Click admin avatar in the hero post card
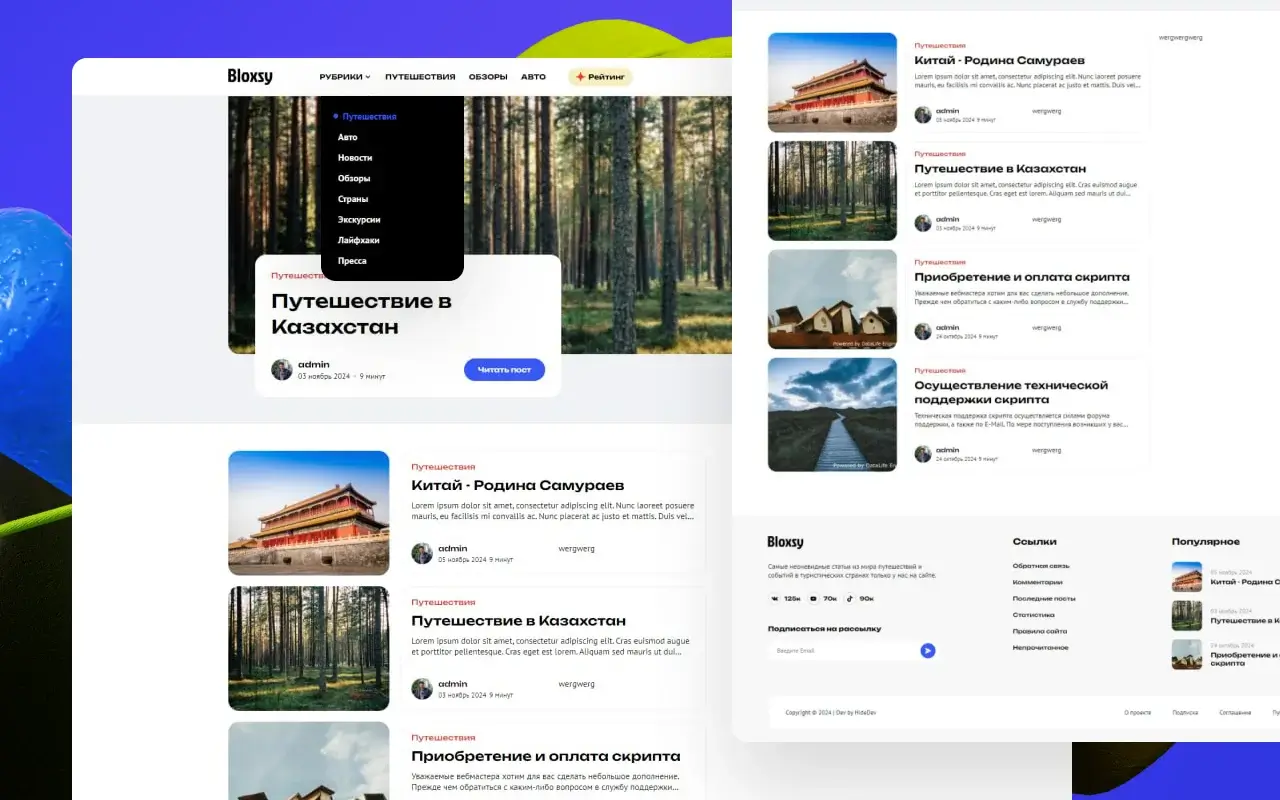The width and height of the screenshot is (1280, 800). coord(282,369)
